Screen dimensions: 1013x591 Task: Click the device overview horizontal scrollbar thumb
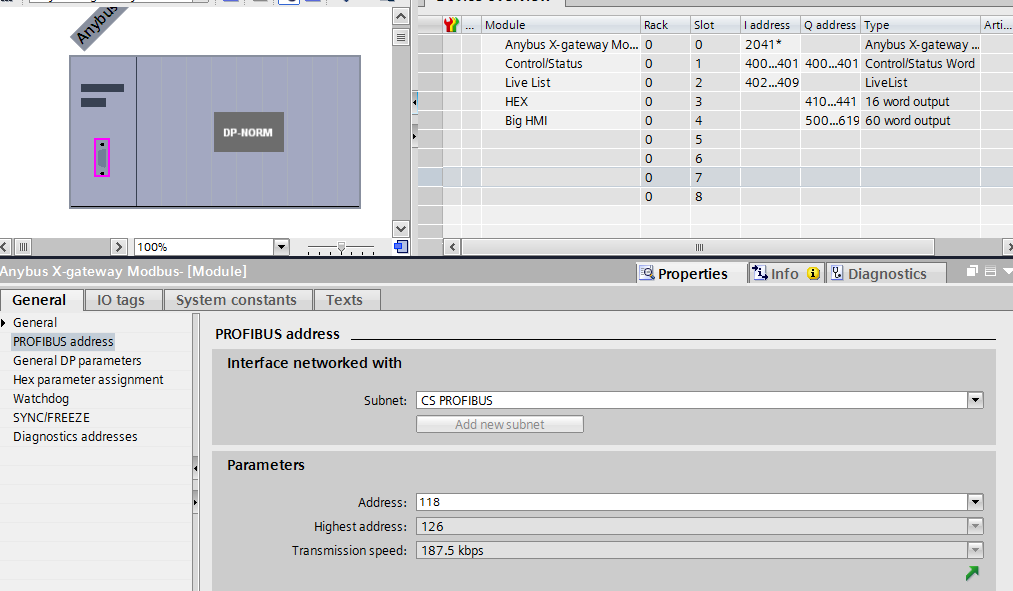(698, 247)
